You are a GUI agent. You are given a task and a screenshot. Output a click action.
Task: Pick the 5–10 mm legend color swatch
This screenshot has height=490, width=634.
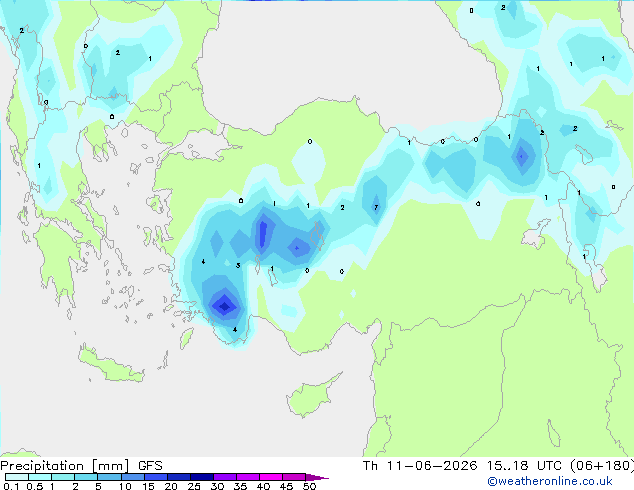(109, 477)
